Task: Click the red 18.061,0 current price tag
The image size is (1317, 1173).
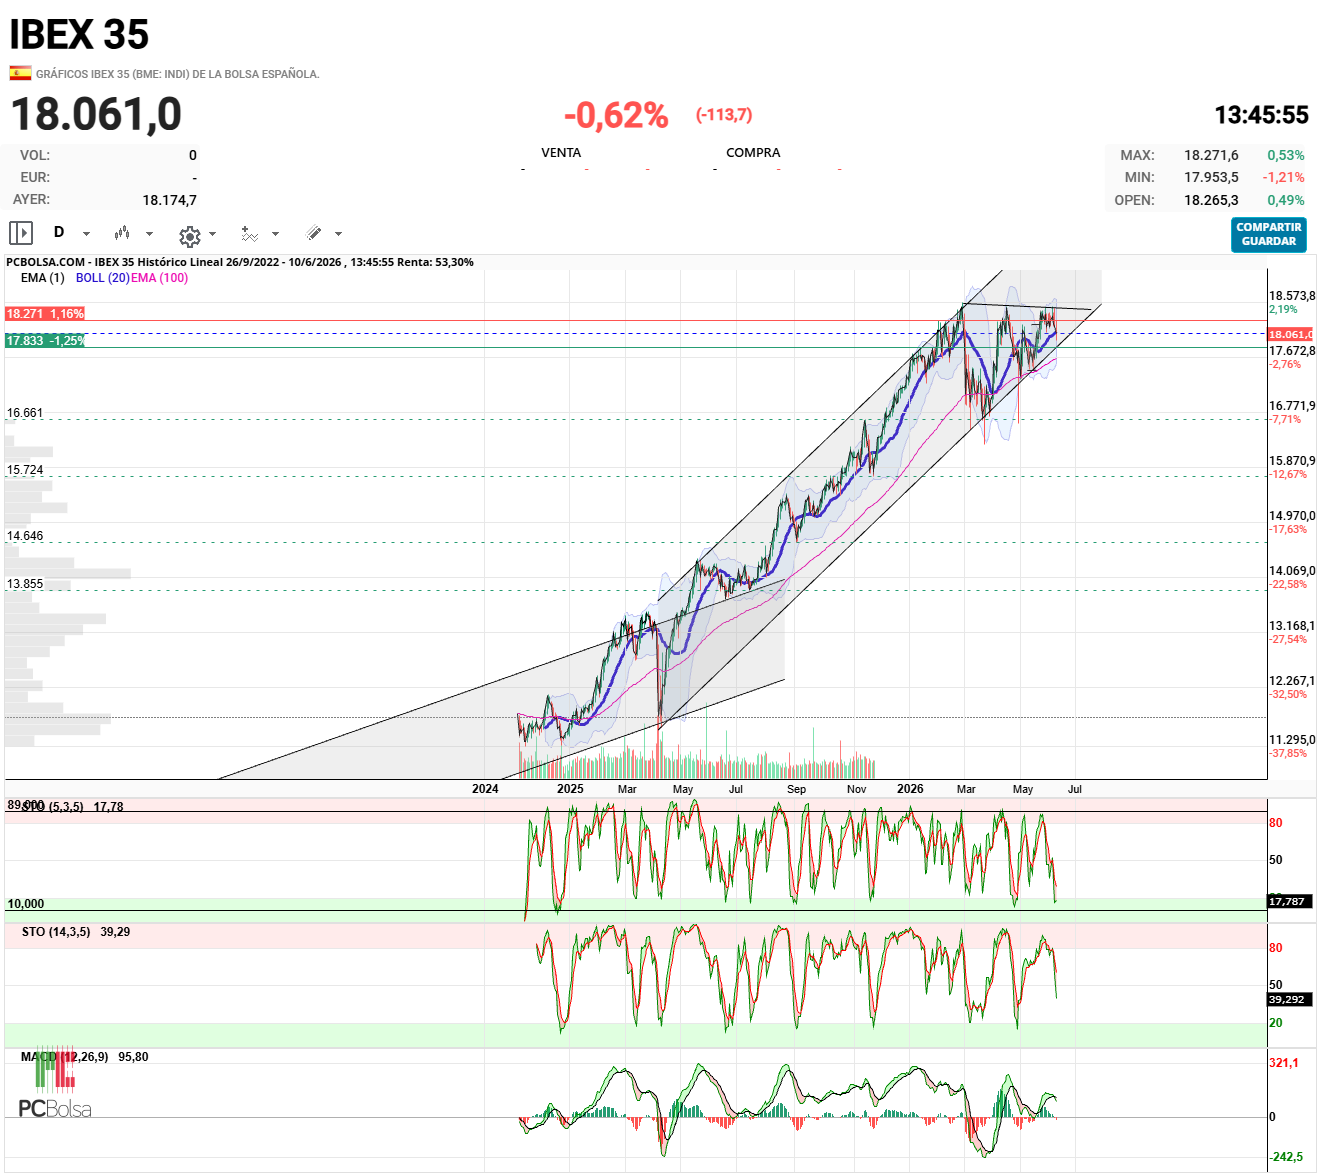Action: (1290, 334)
